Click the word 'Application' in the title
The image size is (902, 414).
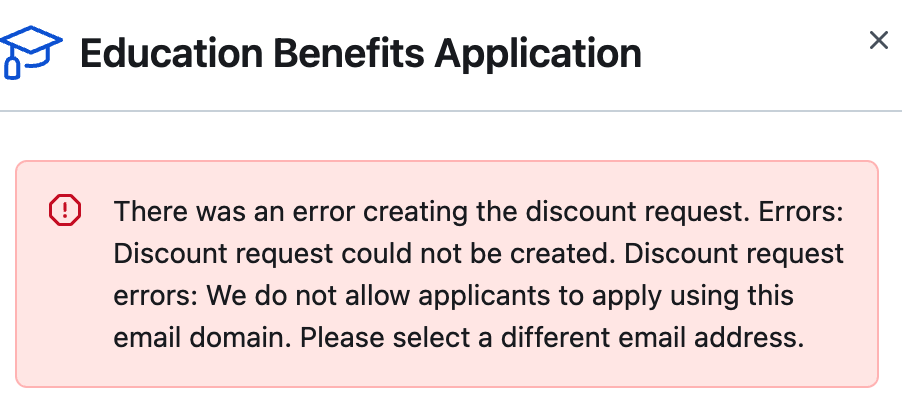[x=538, y=53]
